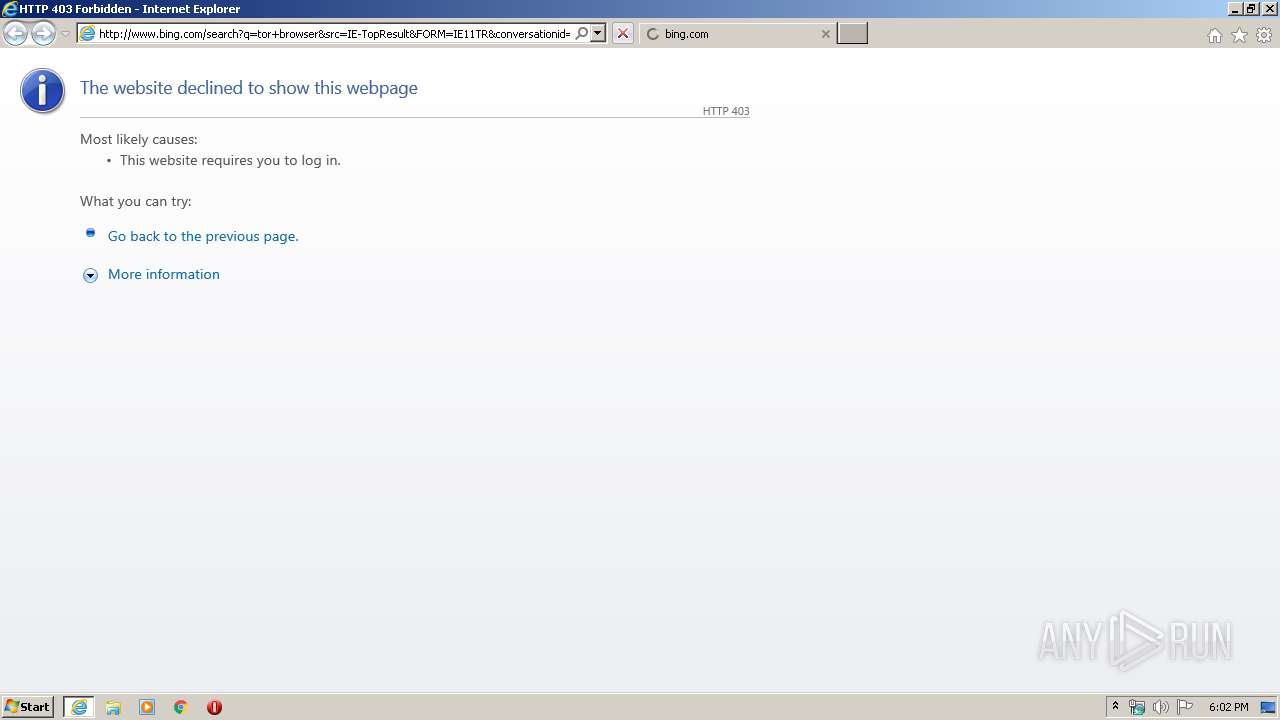1280x720 pixels.
Task: Click the search magnifier in address bar
Action: click(581, 34)
